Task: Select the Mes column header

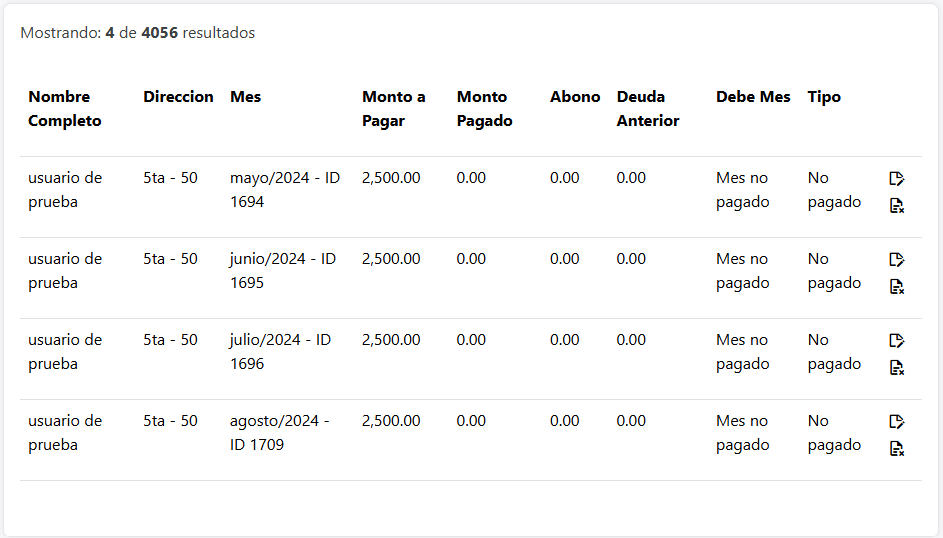Action: point(245,97)
